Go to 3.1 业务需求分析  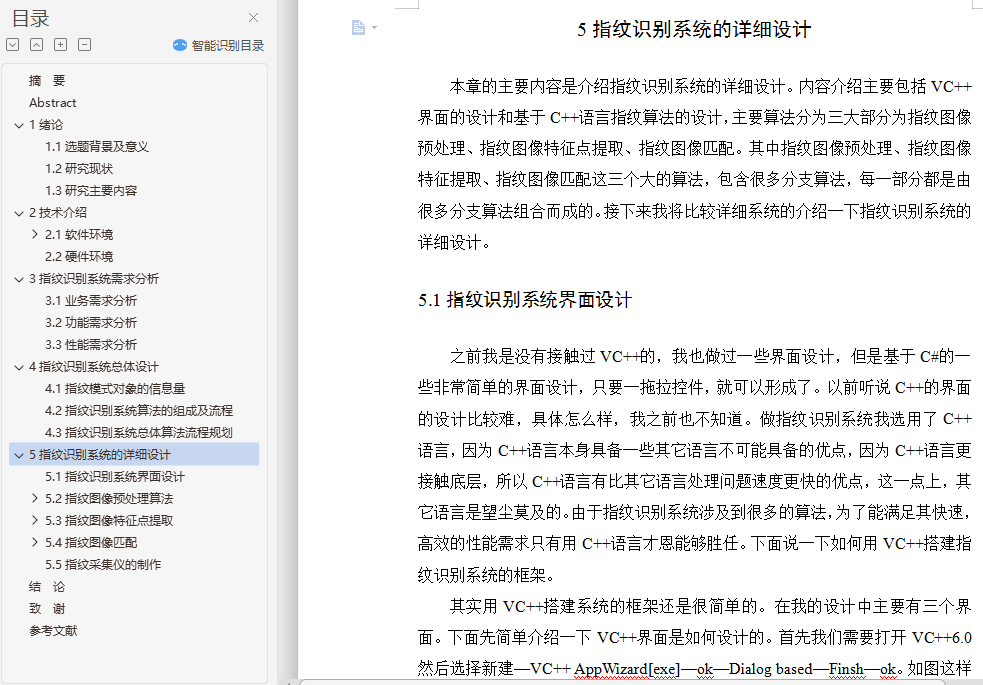(x=91, y=300)
